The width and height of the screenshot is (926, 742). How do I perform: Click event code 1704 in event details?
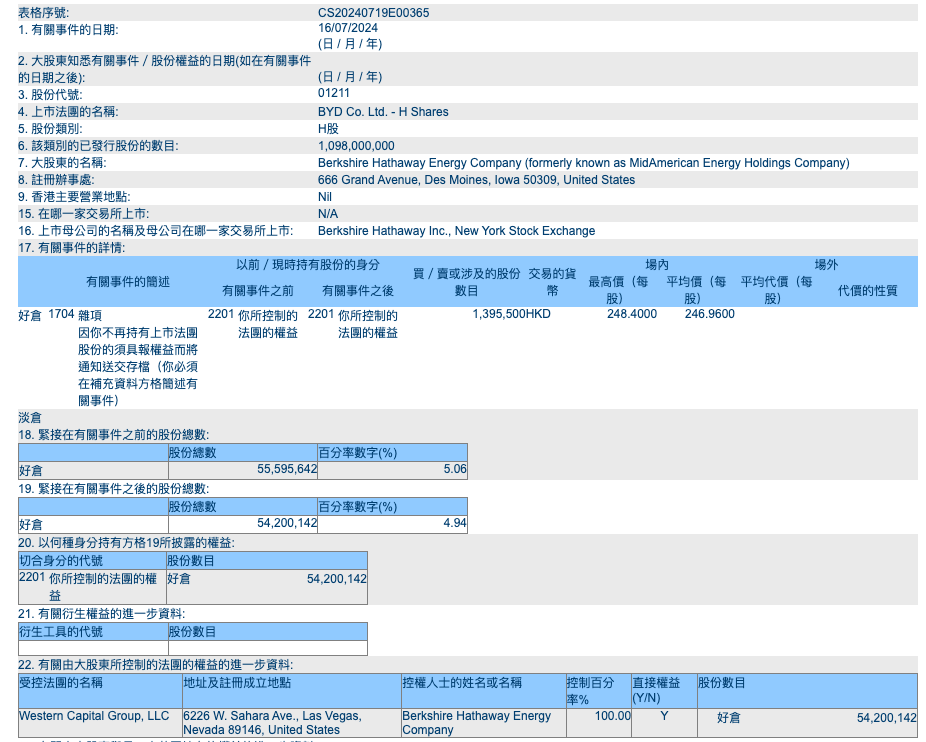61,314
